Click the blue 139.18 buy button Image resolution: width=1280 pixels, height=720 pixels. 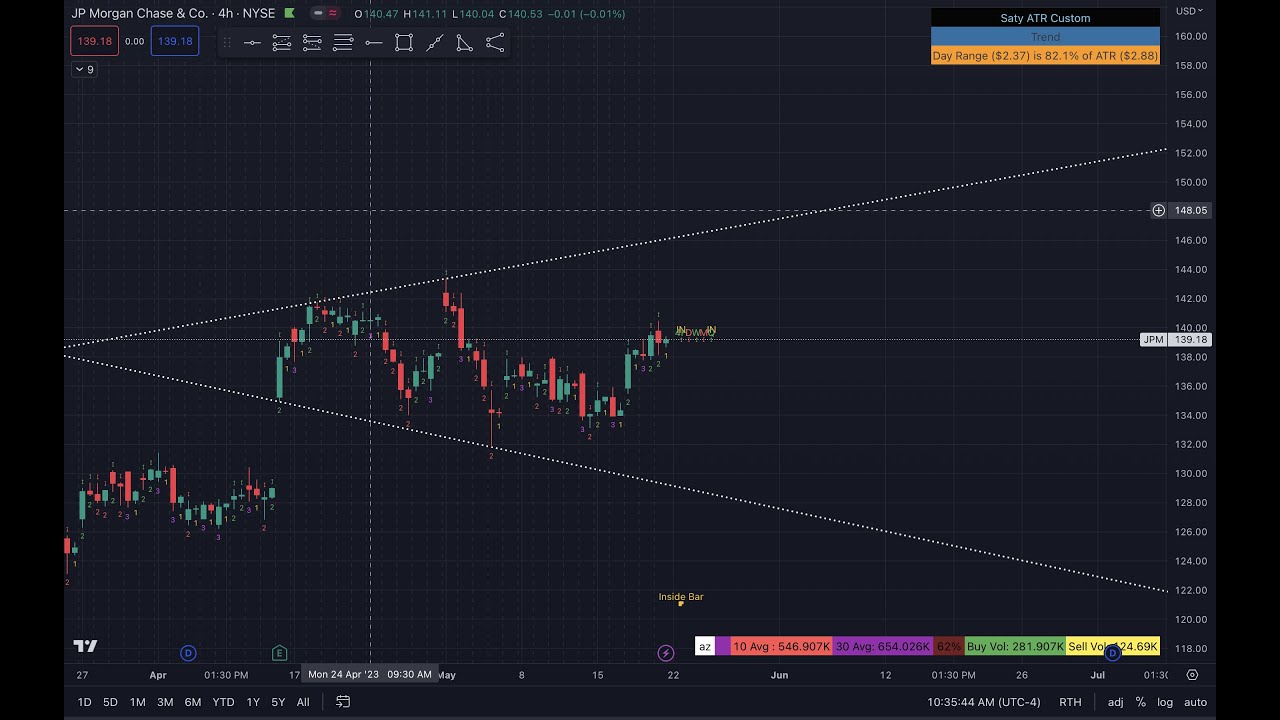pos(175,41)
